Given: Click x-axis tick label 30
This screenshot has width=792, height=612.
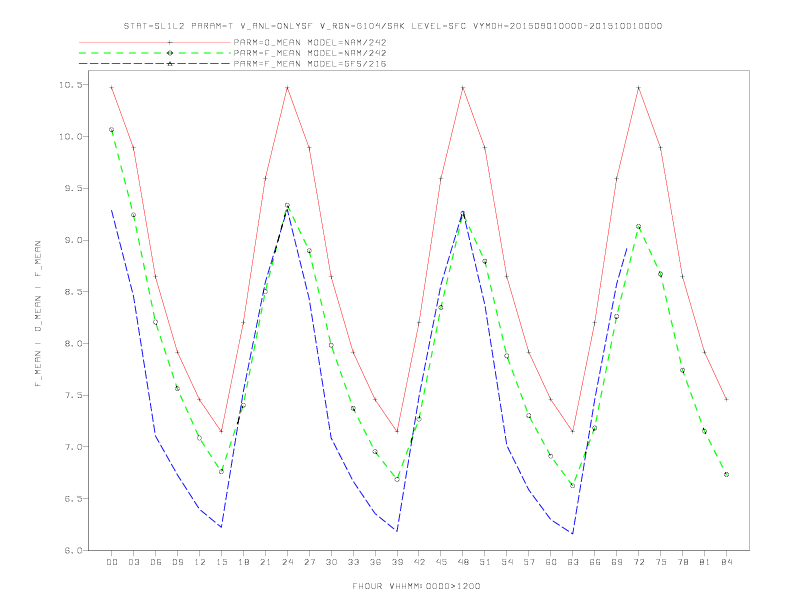Looking at the screenshot, I should [x=331, y=562].
